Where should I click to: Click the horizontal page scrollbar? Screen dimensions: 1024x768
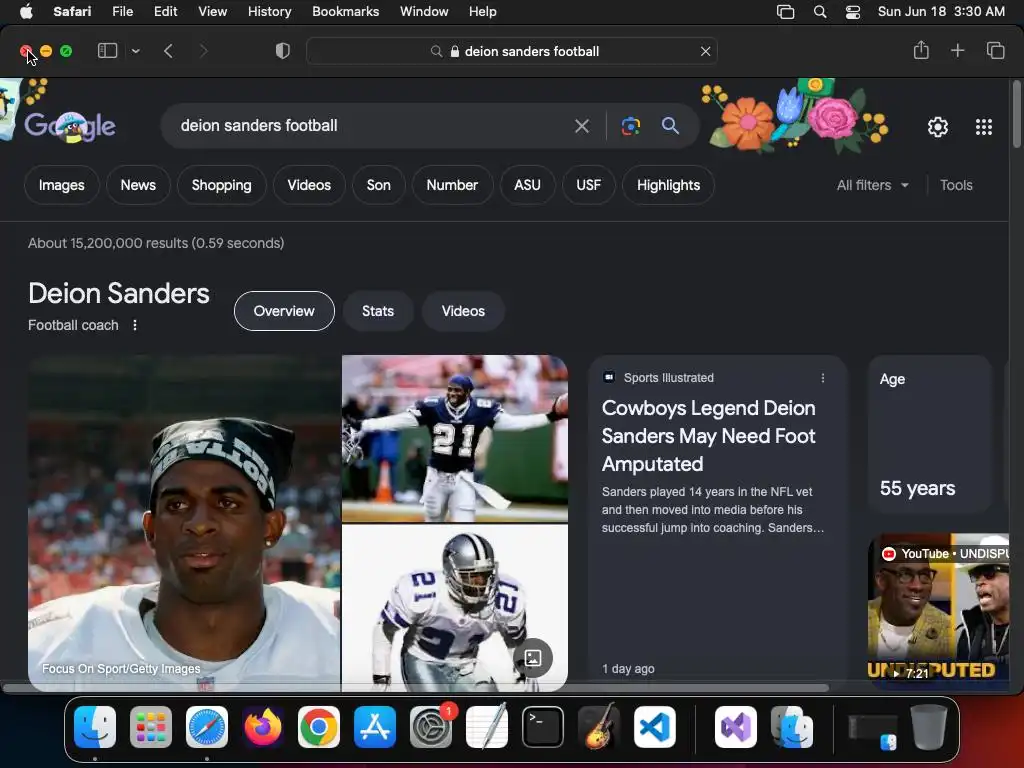(x=415, y=688)
